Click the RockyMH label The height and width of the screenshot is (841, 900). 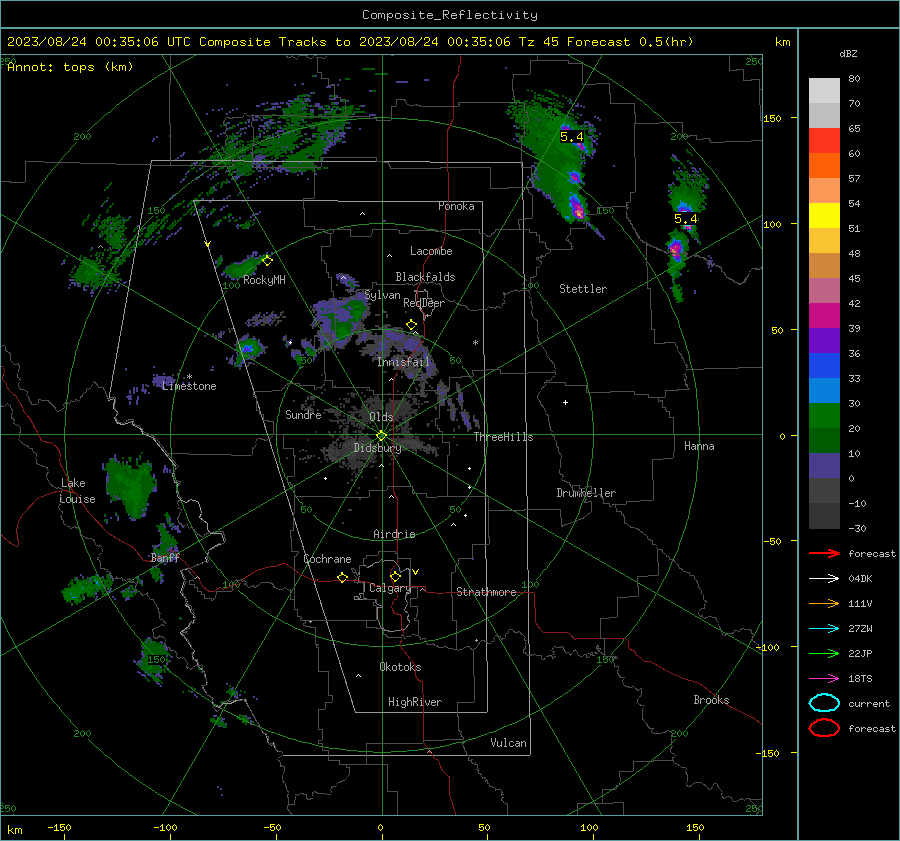pyautogui.click(x=264, y=280)
